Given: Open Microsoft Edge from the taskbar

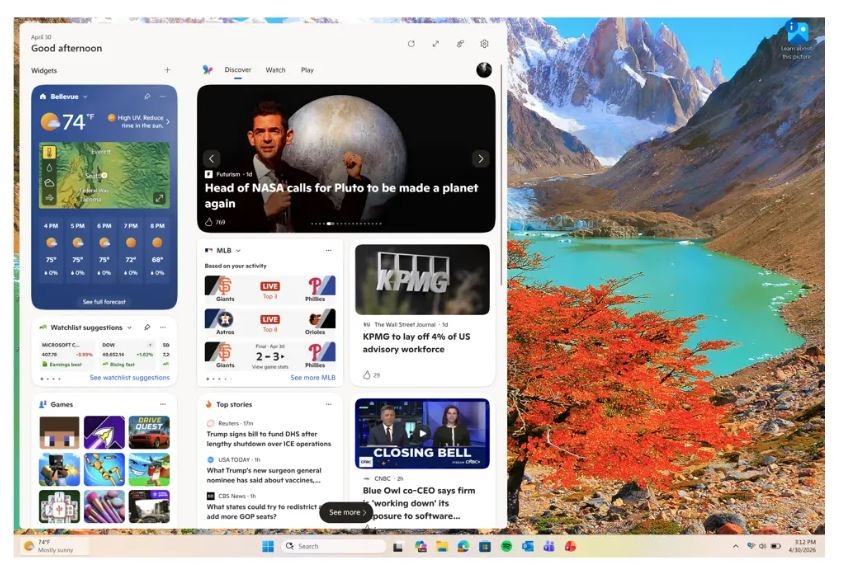Looking at the screenshot, I should [463, 546].
